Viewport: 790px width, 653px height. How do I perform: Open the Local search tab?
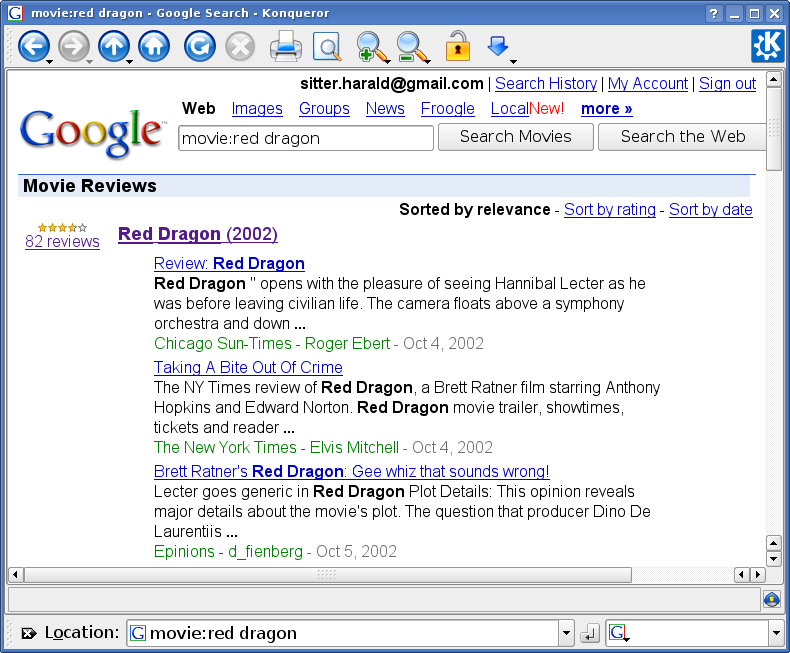pyautogui.click(x=510, y=109)
